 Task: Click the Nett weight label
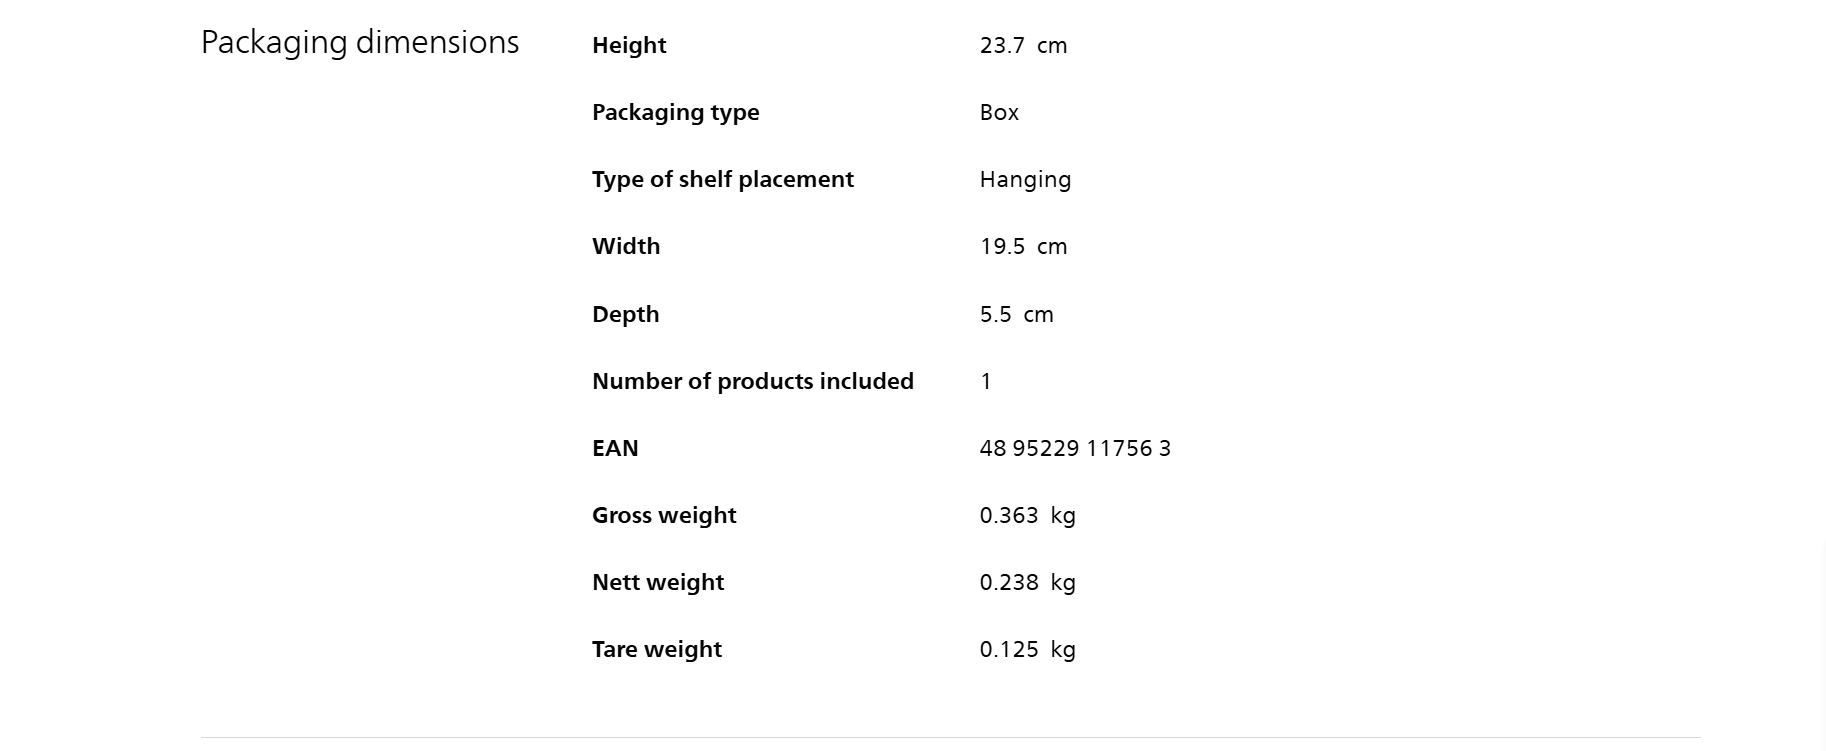[x=658, y=583]
